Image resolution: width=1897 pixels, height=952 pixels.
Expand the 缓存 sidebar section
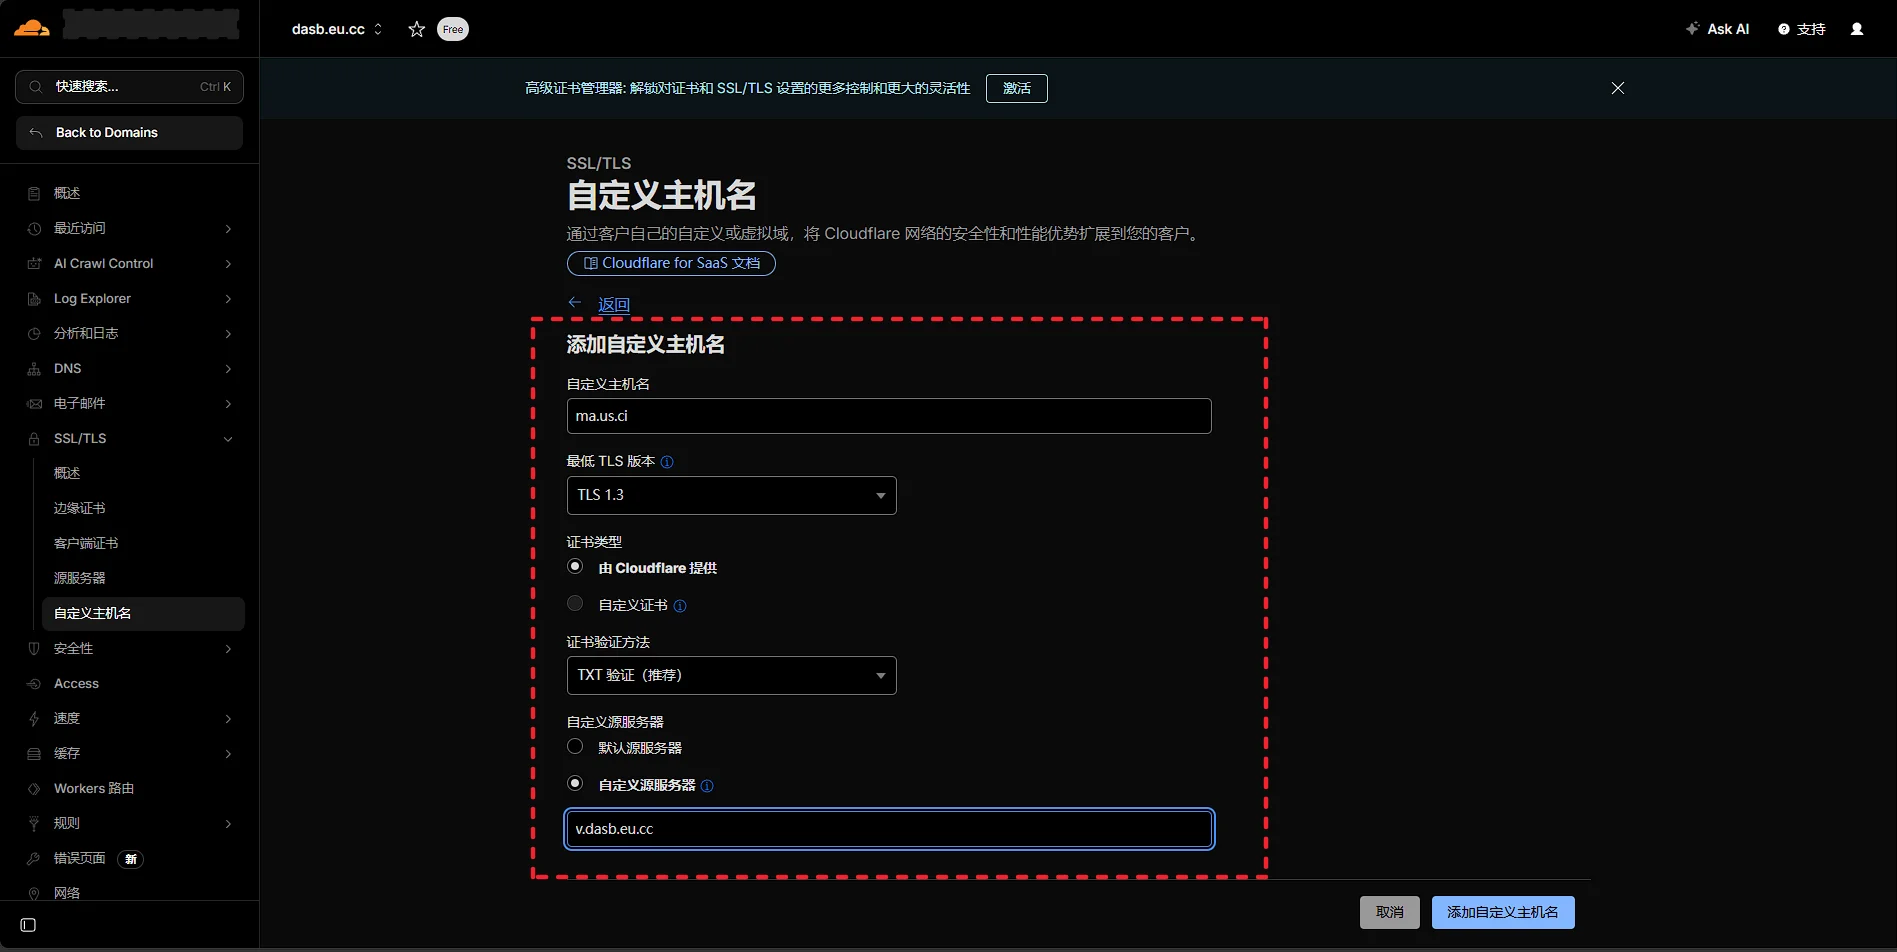pos(228,754)
